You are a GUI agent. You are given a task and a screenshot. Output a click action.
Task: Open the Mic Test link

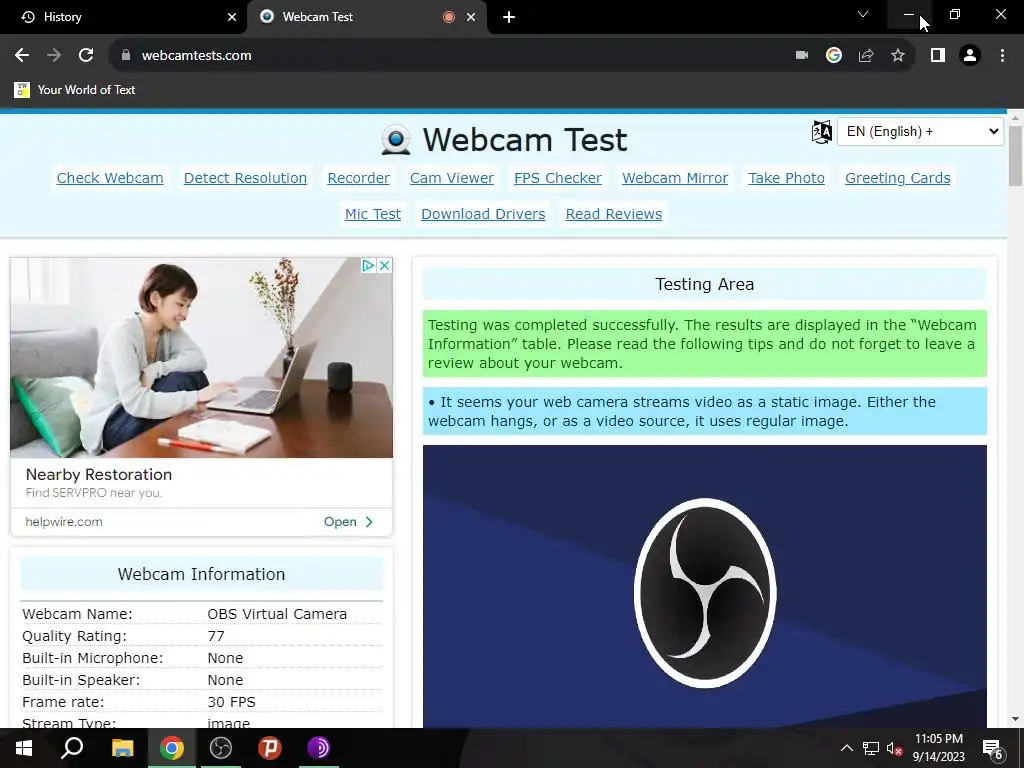pos(373,214)
